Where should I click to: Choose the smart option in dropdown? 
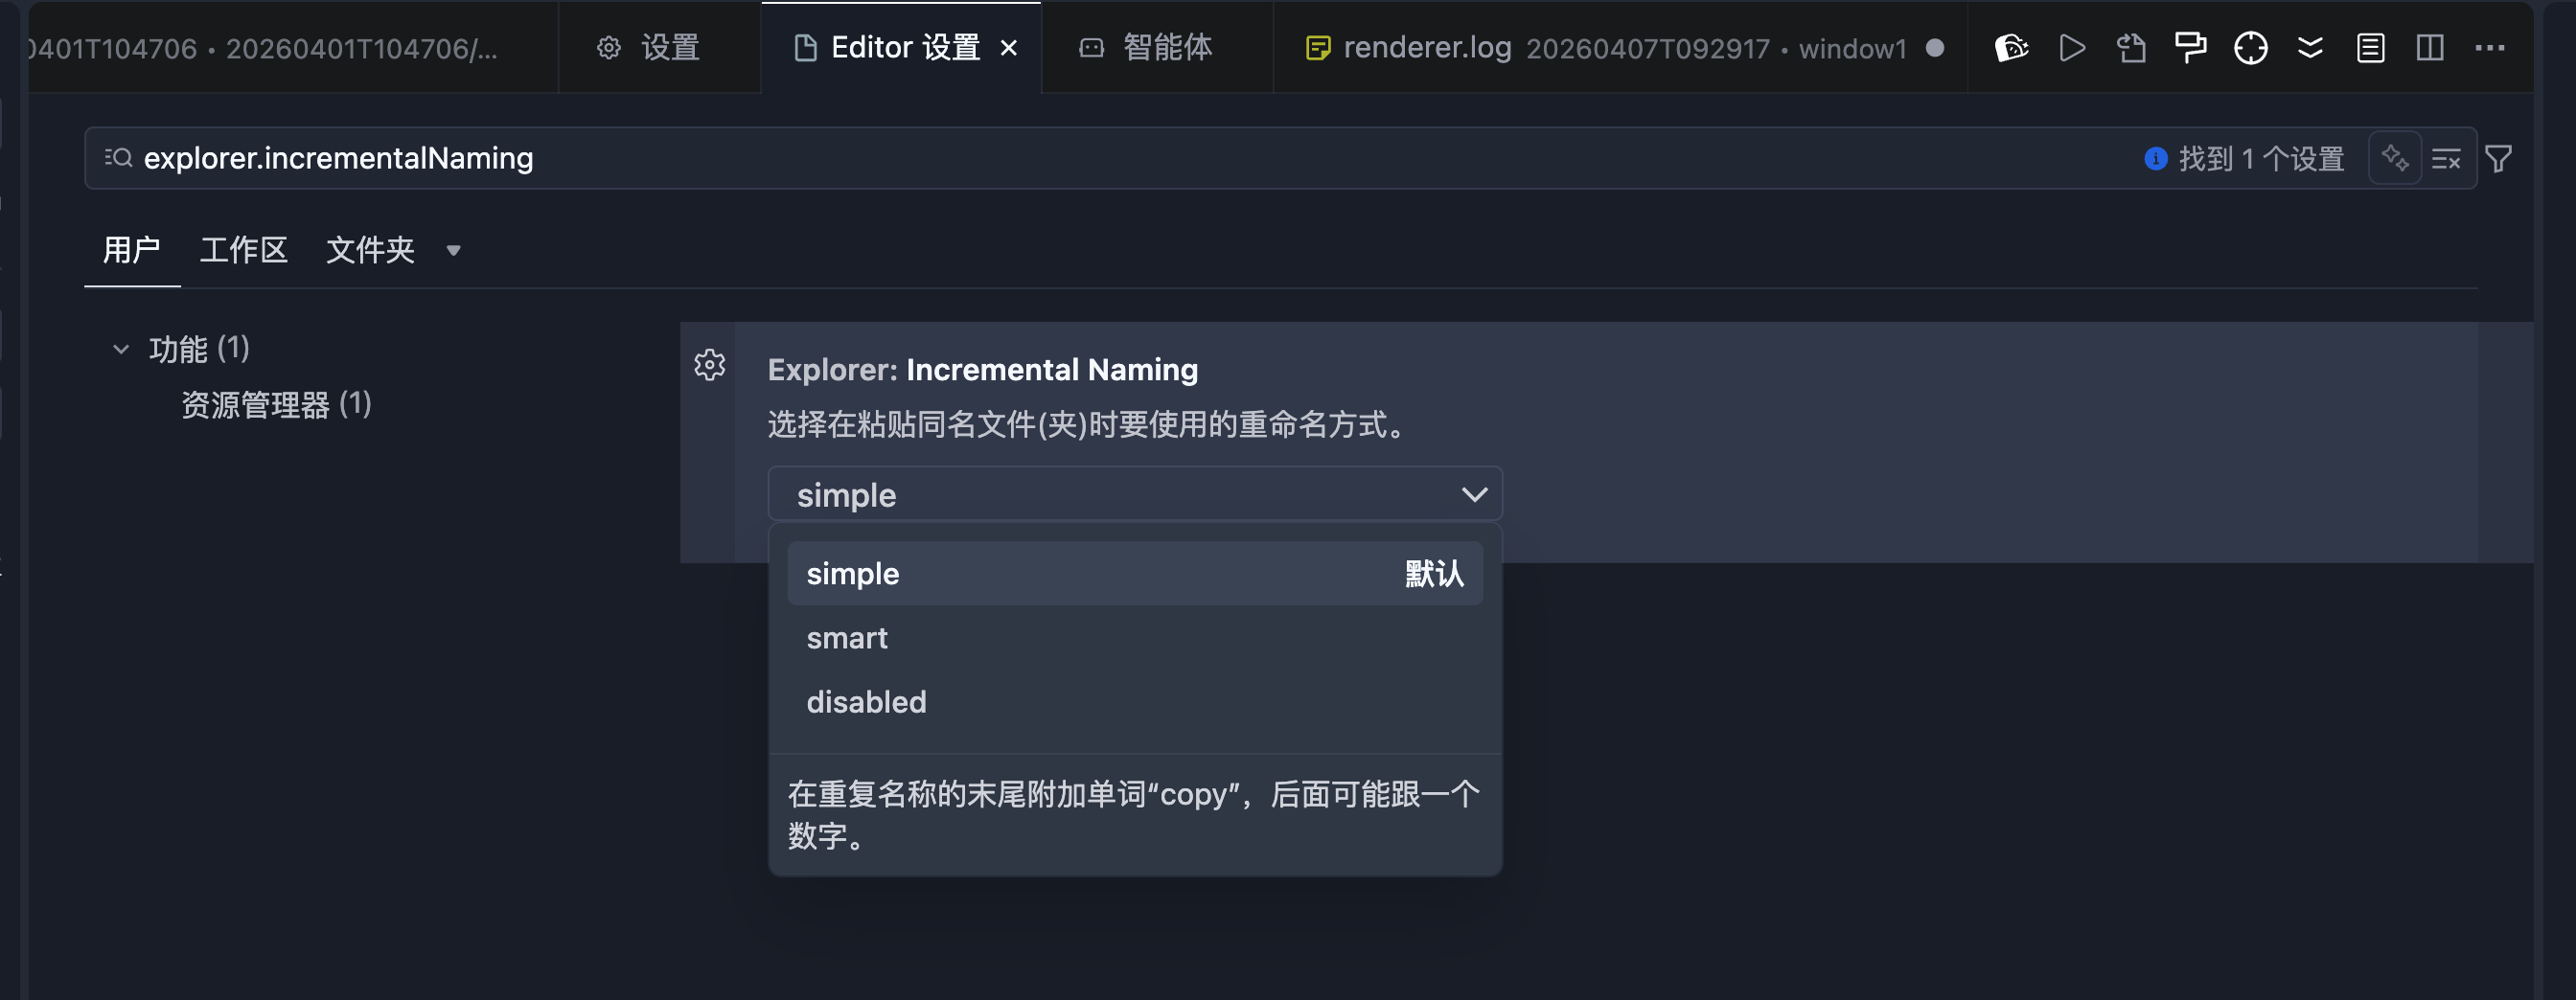pyautogui.click(x=847, y=638)
